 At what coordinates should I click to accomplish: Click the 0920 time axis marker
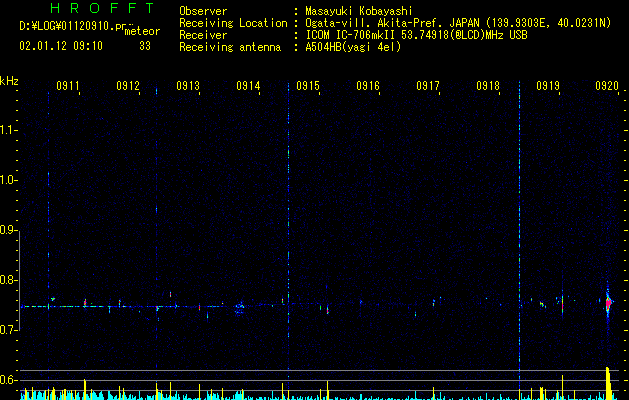pos(607,86)
